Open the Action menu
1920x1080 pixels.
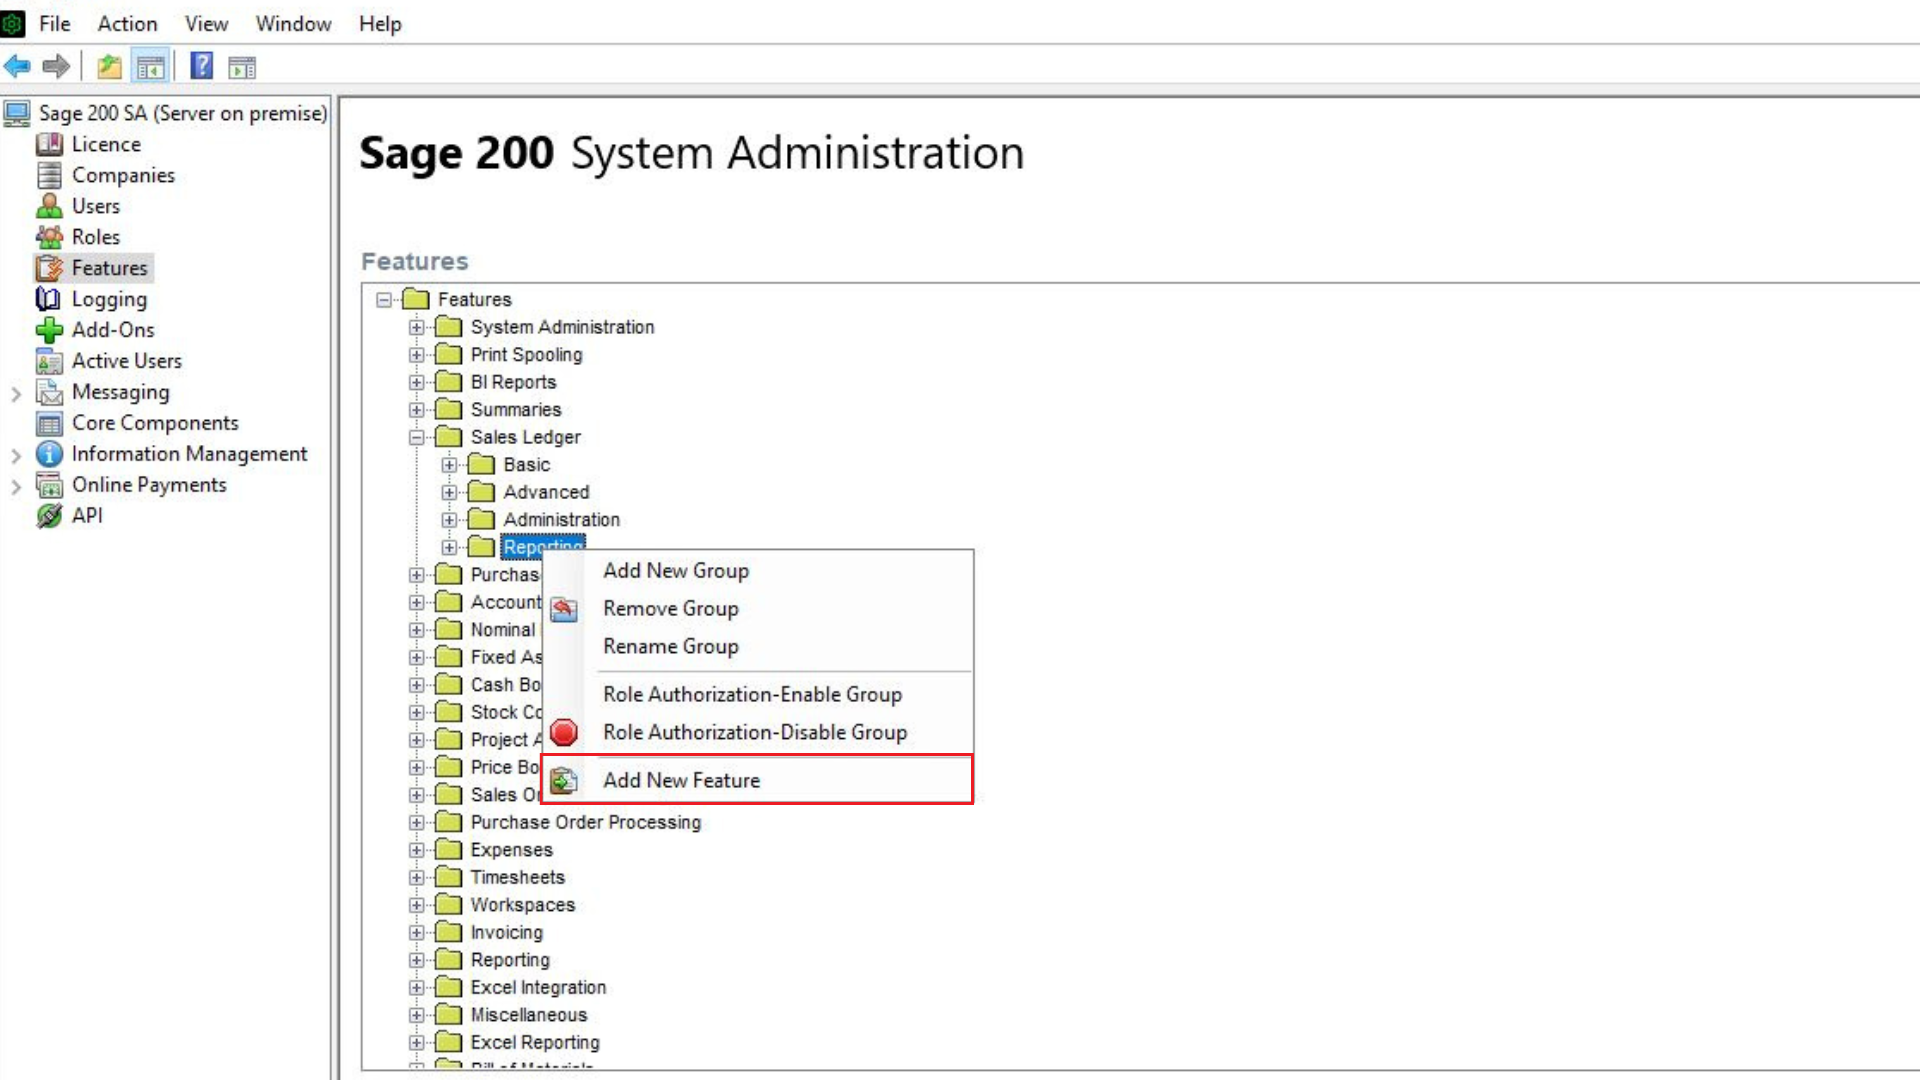coord(127,23)
